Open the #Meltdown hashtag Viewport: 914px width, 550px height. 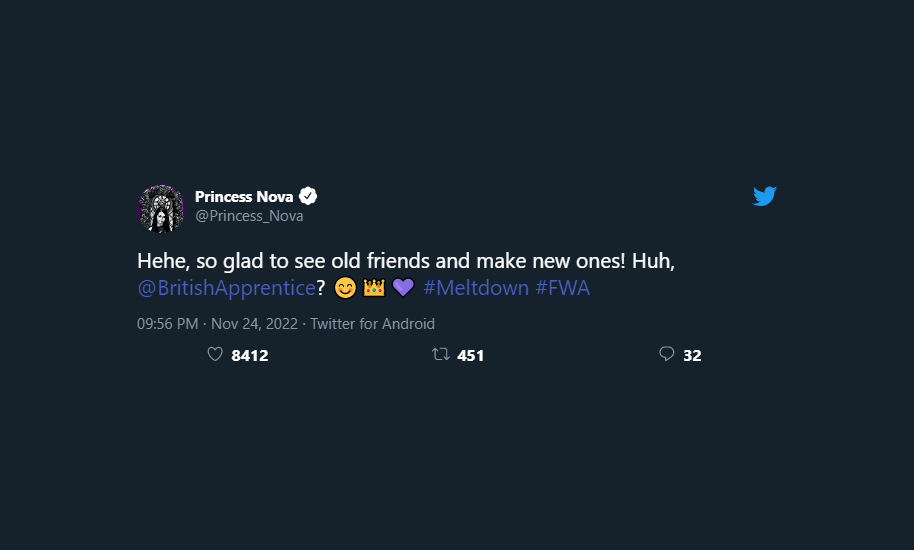coord(476,289)
